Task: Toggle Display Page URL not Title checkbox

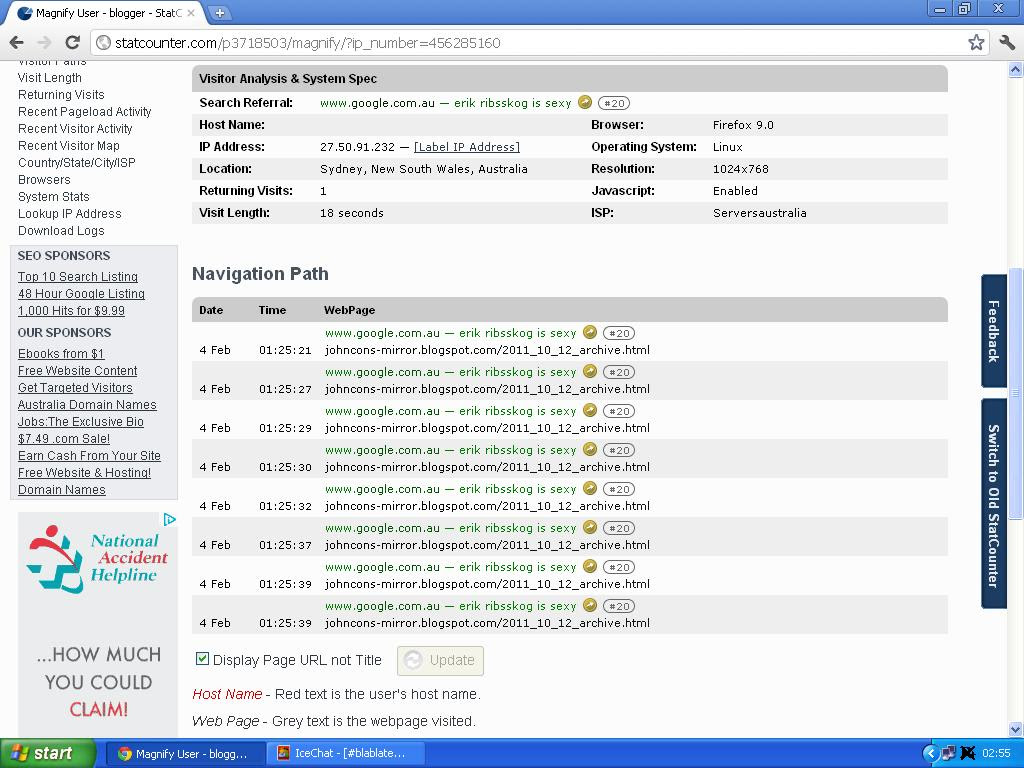Action: coord(202,659)
